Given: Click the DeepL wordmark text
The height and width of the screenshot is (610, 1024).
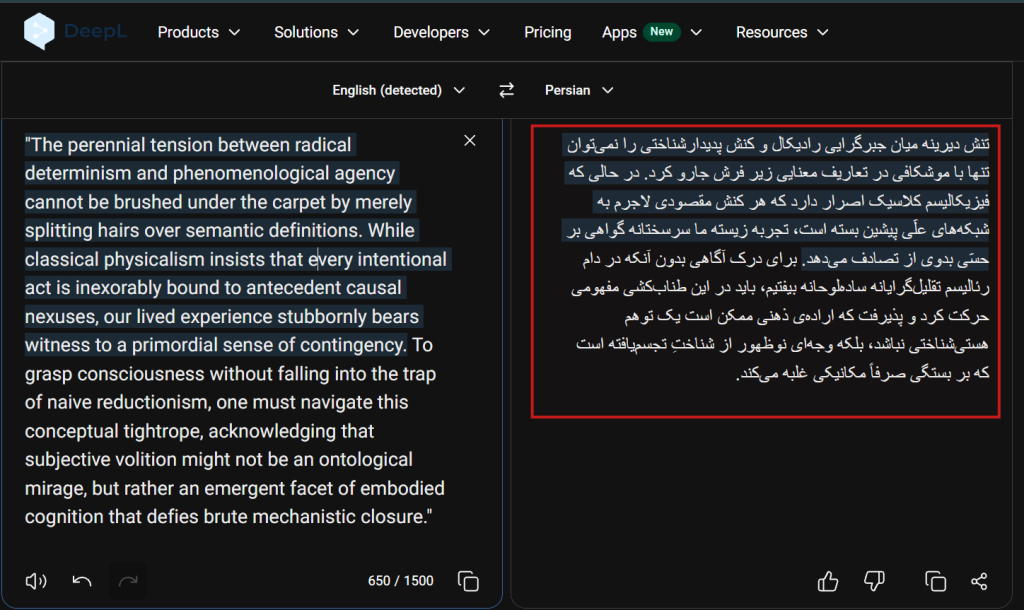Looking at the screenshot, I should (x=95, y=31).
